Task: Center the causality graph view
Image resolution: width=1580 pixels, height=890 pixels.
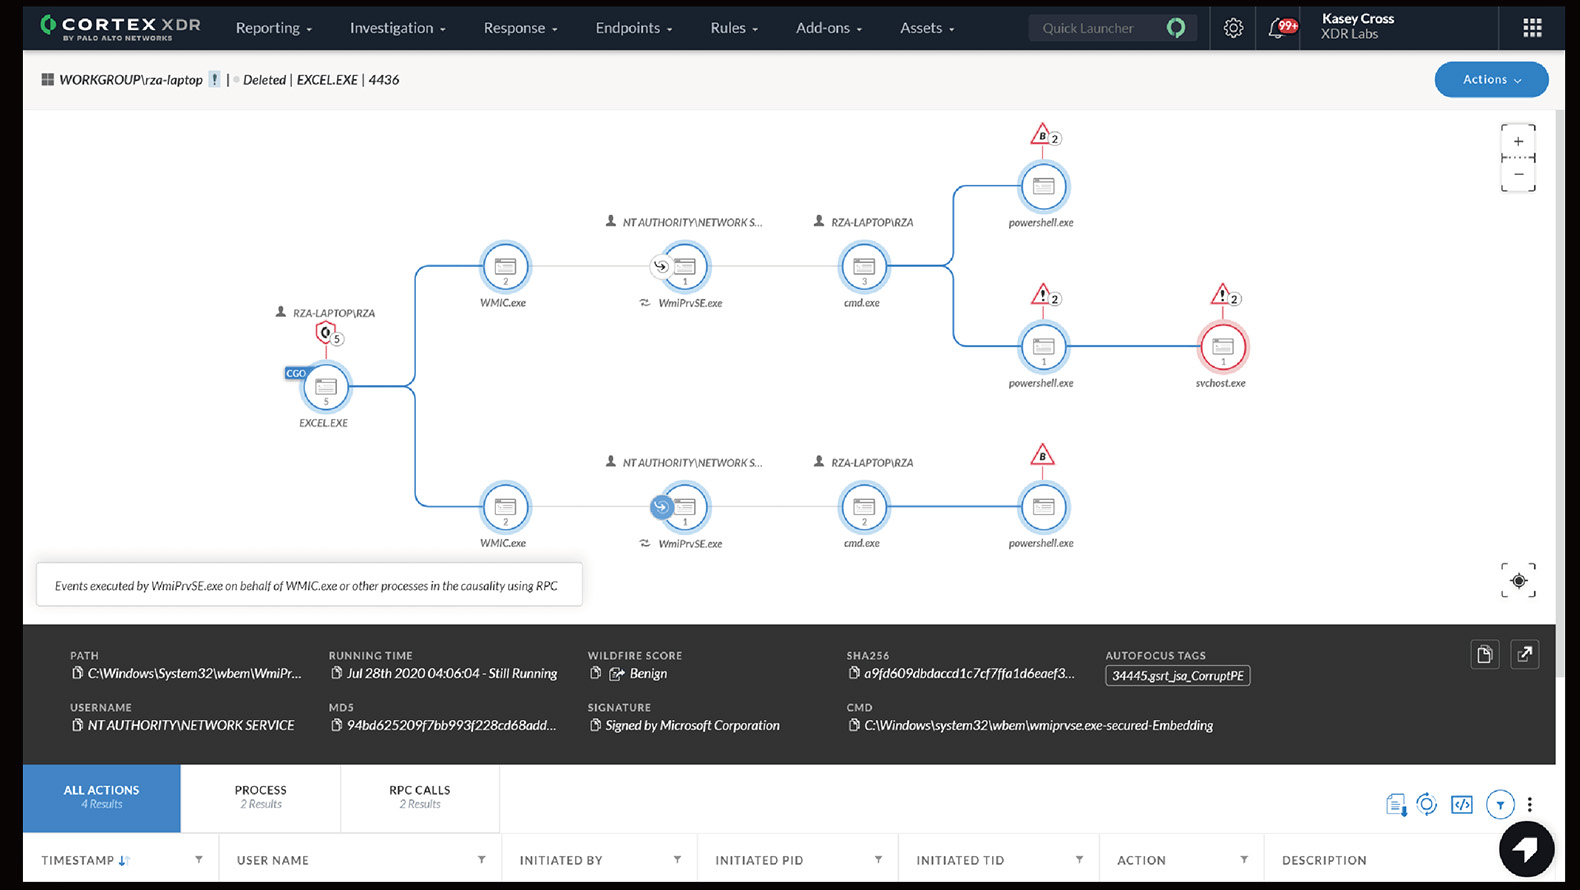Action: (x=1518, y=581)
